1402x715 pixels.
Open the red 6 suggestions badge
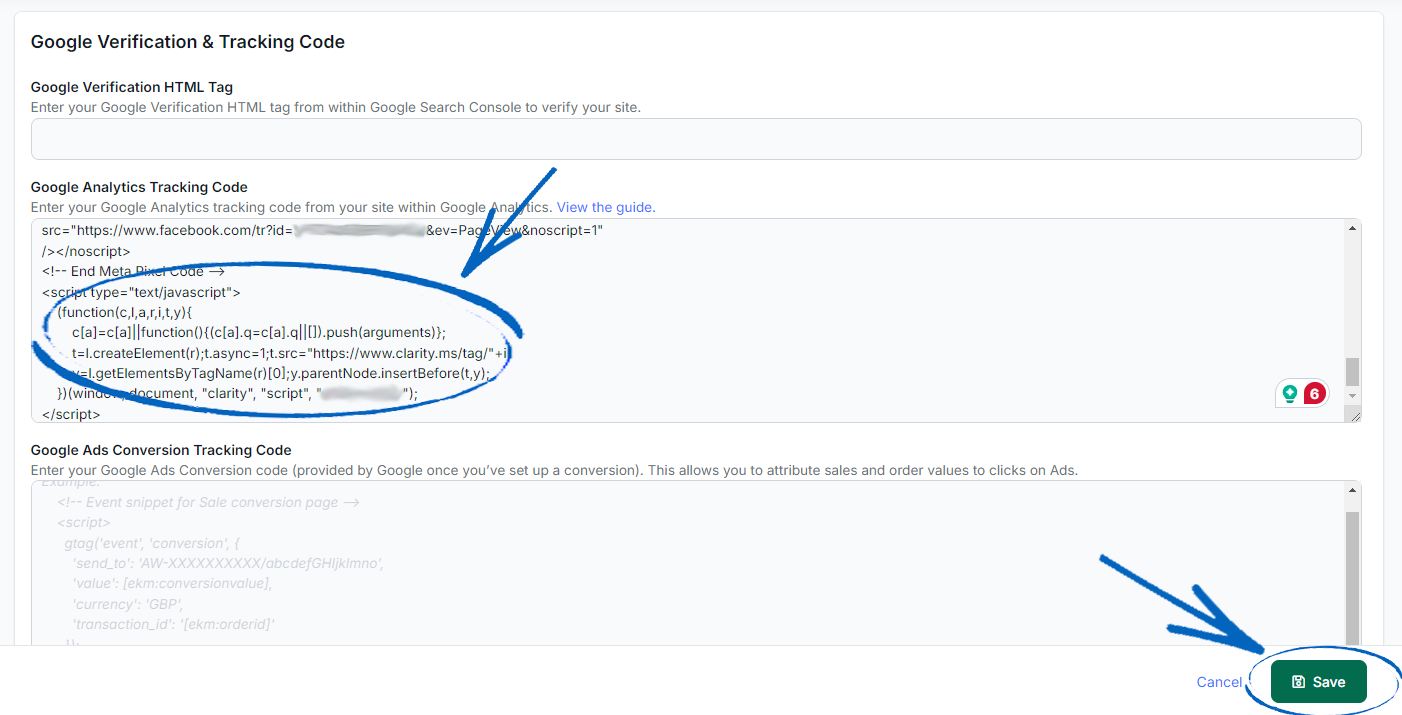(x=1314, y=394)
